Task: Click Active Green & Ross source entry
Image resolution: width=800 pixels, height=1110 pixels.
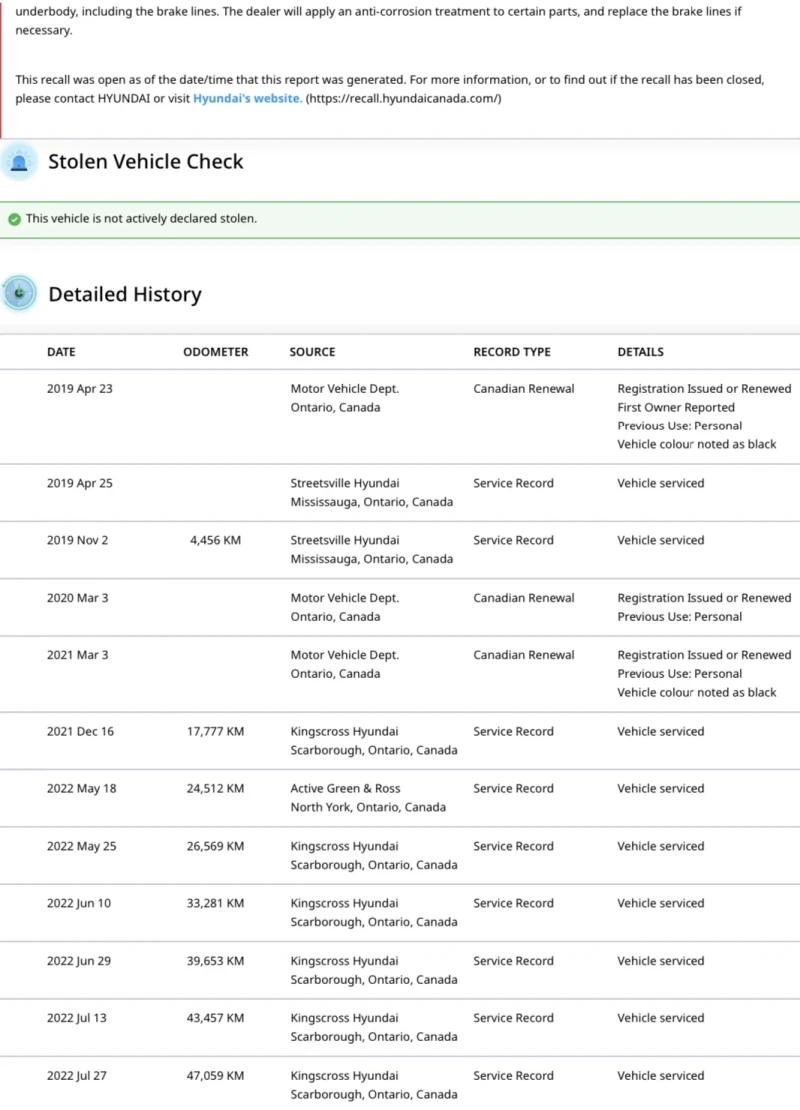Action: coord(345,788)
